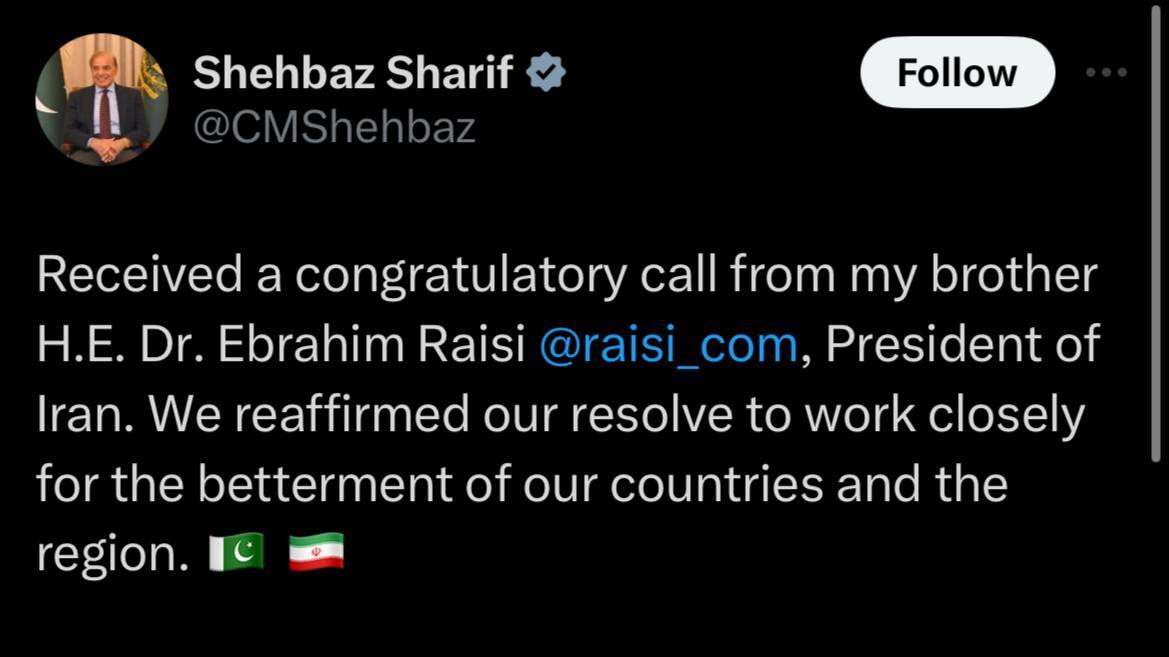
Task: Click the word "region." before the flags
Action: (113, 553)
